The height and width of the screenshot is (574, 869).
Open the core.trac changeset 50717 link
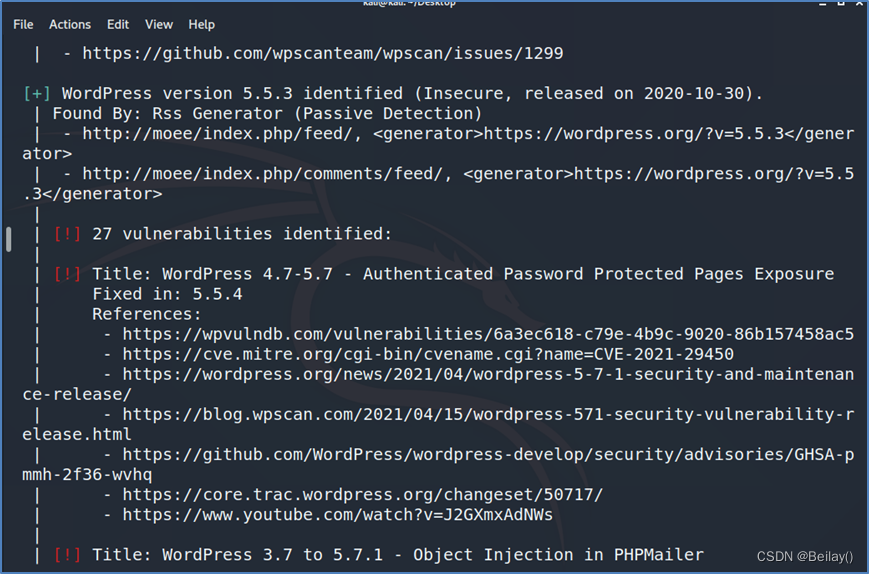(x=362, y=494)
